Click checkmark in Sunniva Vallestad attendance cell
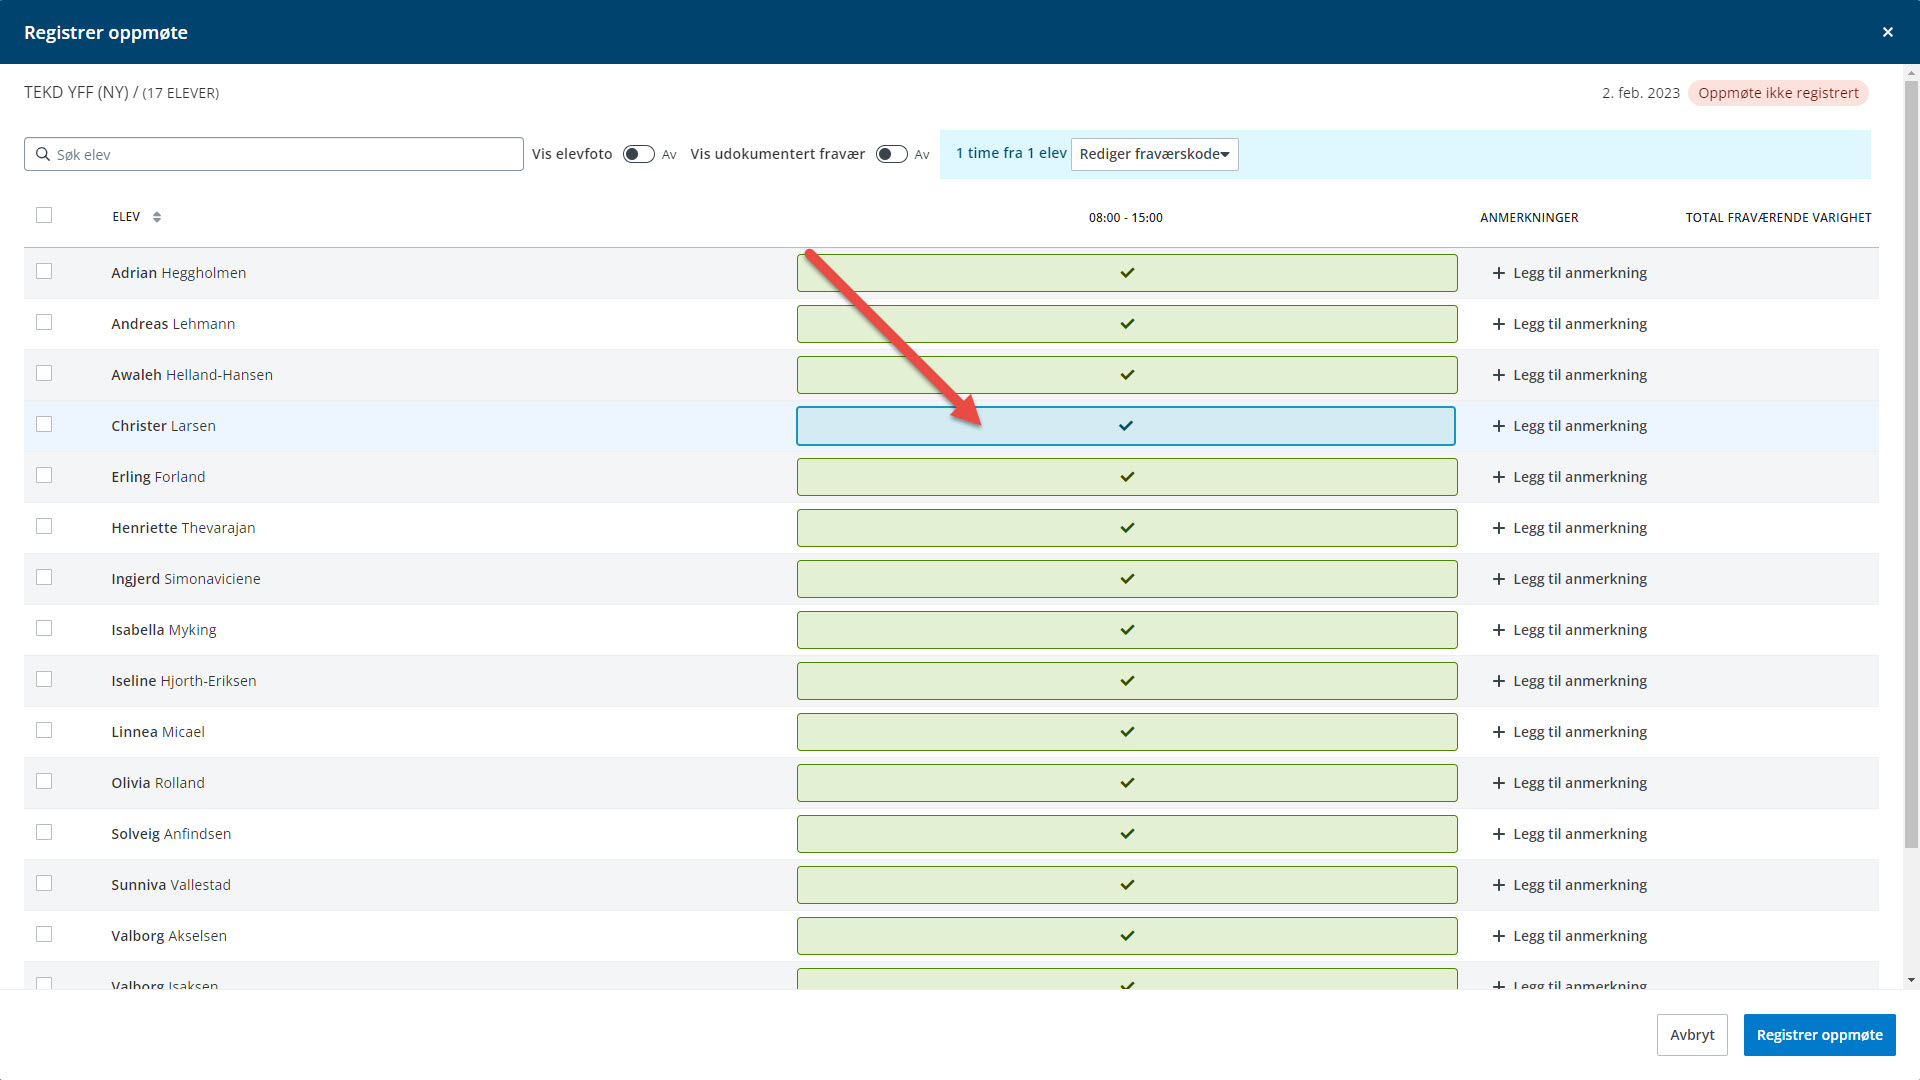The width and height of the screenshot is (1920, 1080). coord(1127,885)
